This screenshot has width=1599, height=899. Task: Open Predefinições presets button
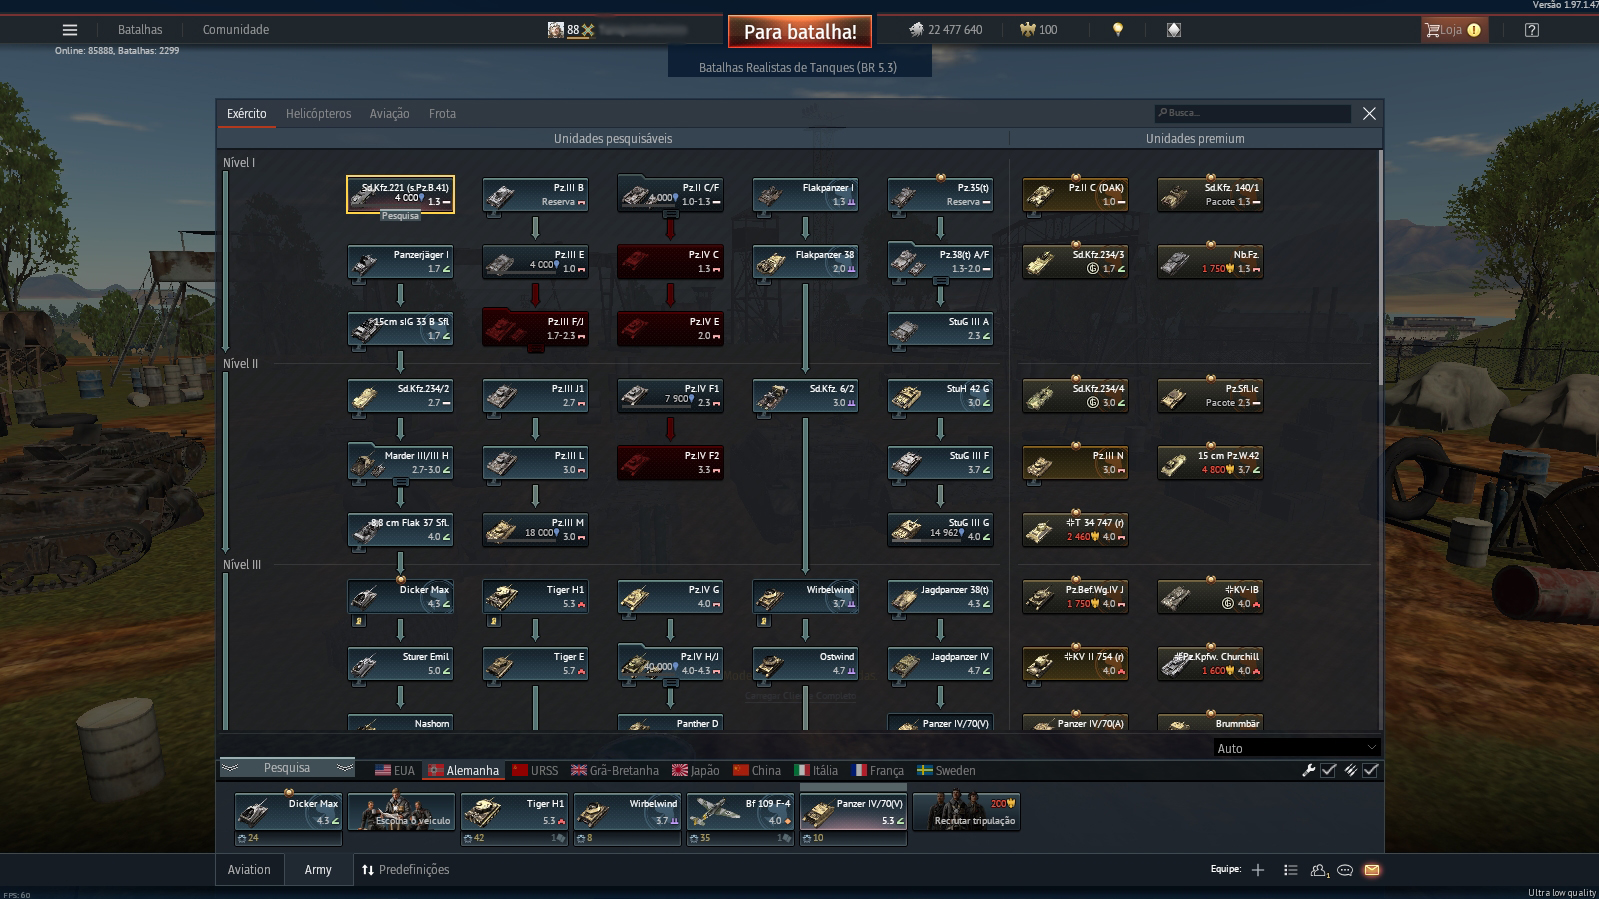coord(405,870)
